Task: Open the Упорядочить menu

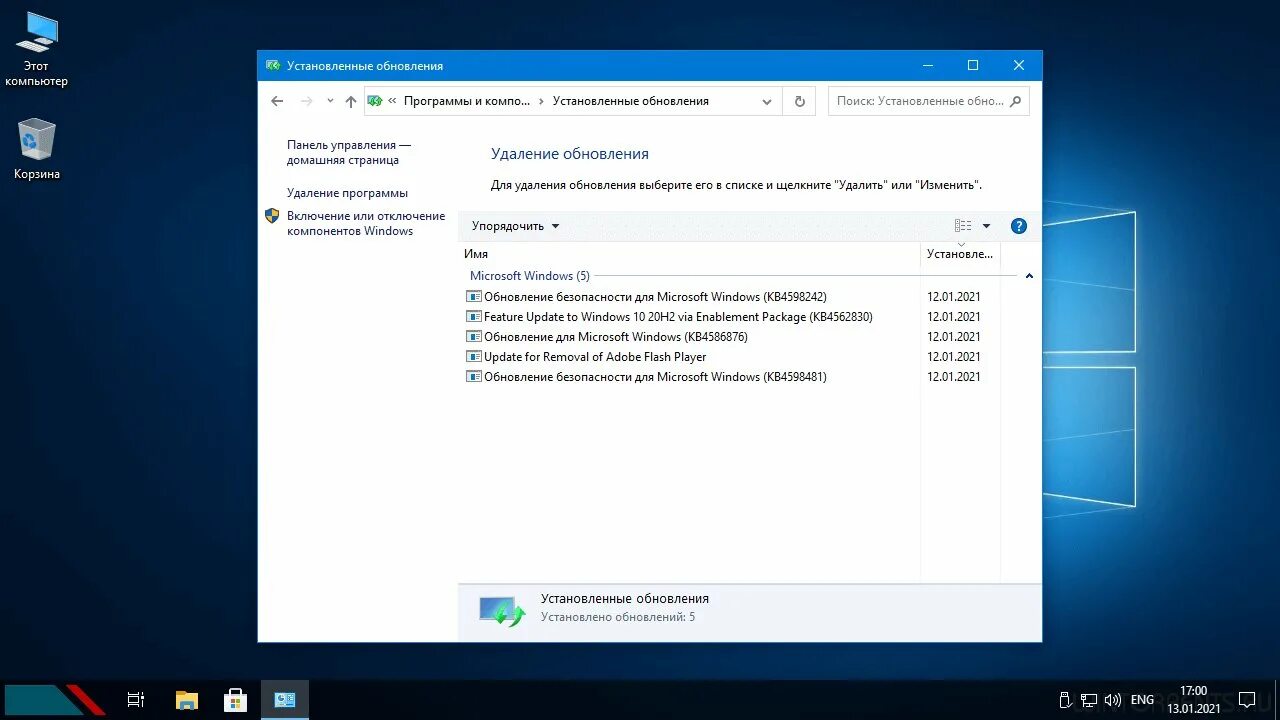Action: [x=515, y=226]
